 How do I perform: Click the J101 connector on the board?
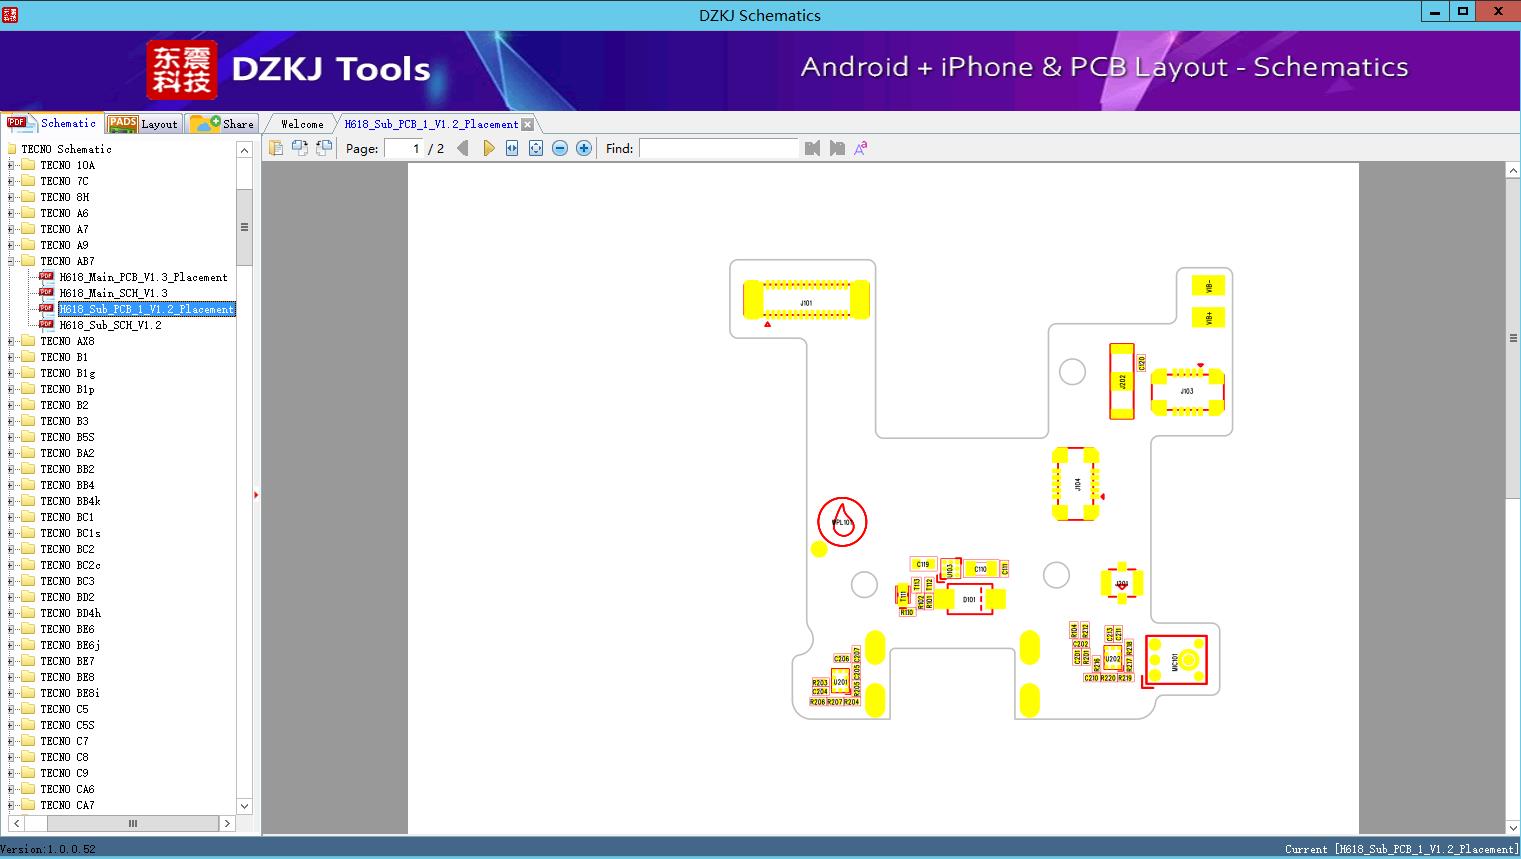pyautogui.click(x=806, y=301)
